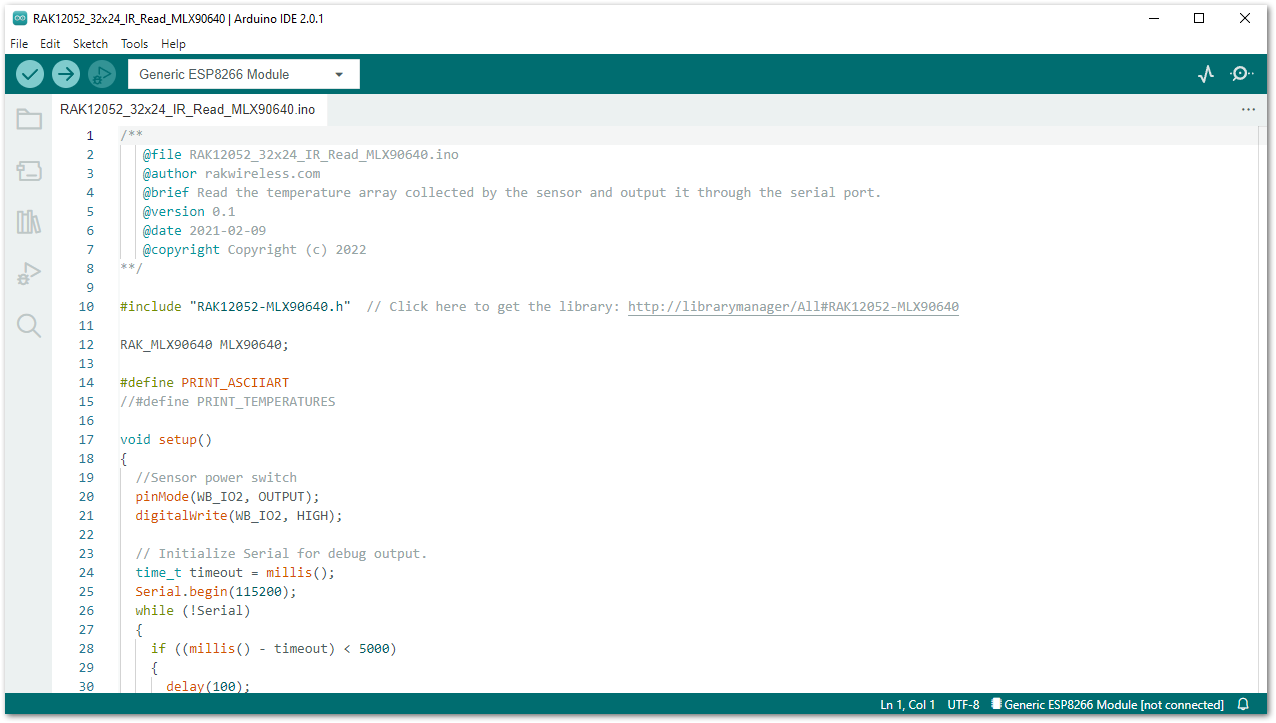The image size is (1276, 723).
Task: Open the Search sidebar icon
Action: 29,326
